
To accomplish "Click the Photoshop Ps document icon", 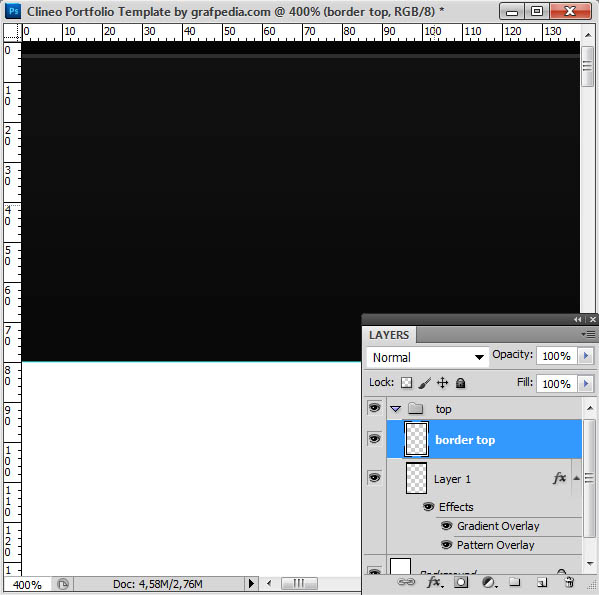I will point(13,11).
